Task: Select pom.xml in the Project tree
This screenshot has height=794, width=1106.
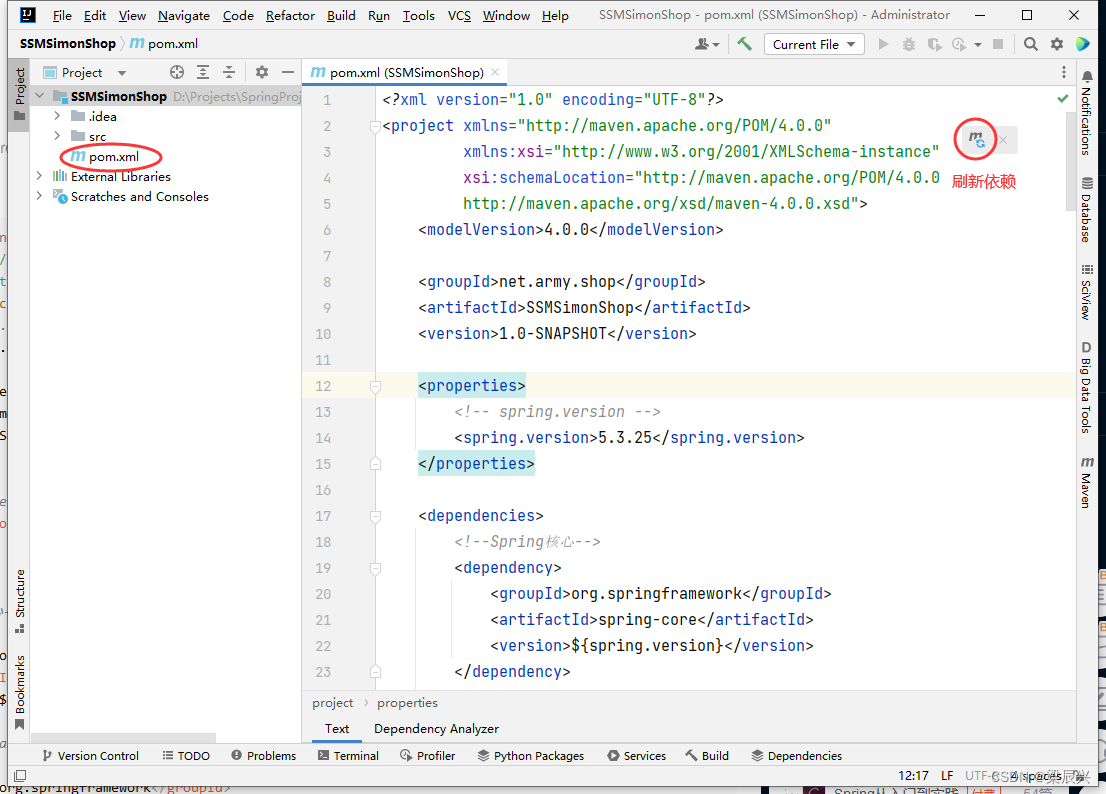Action: click(x=114, y=156)
